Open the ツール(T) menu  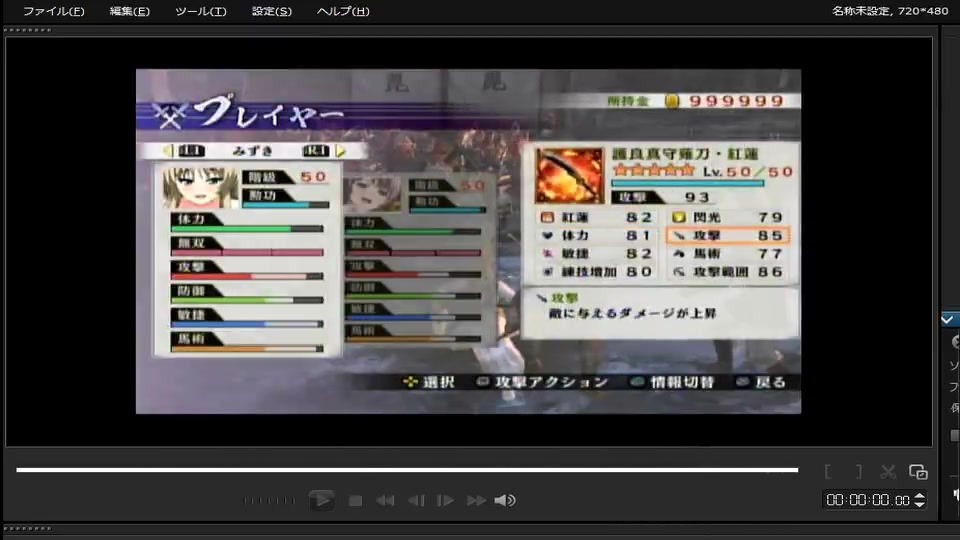coord(200,11)
